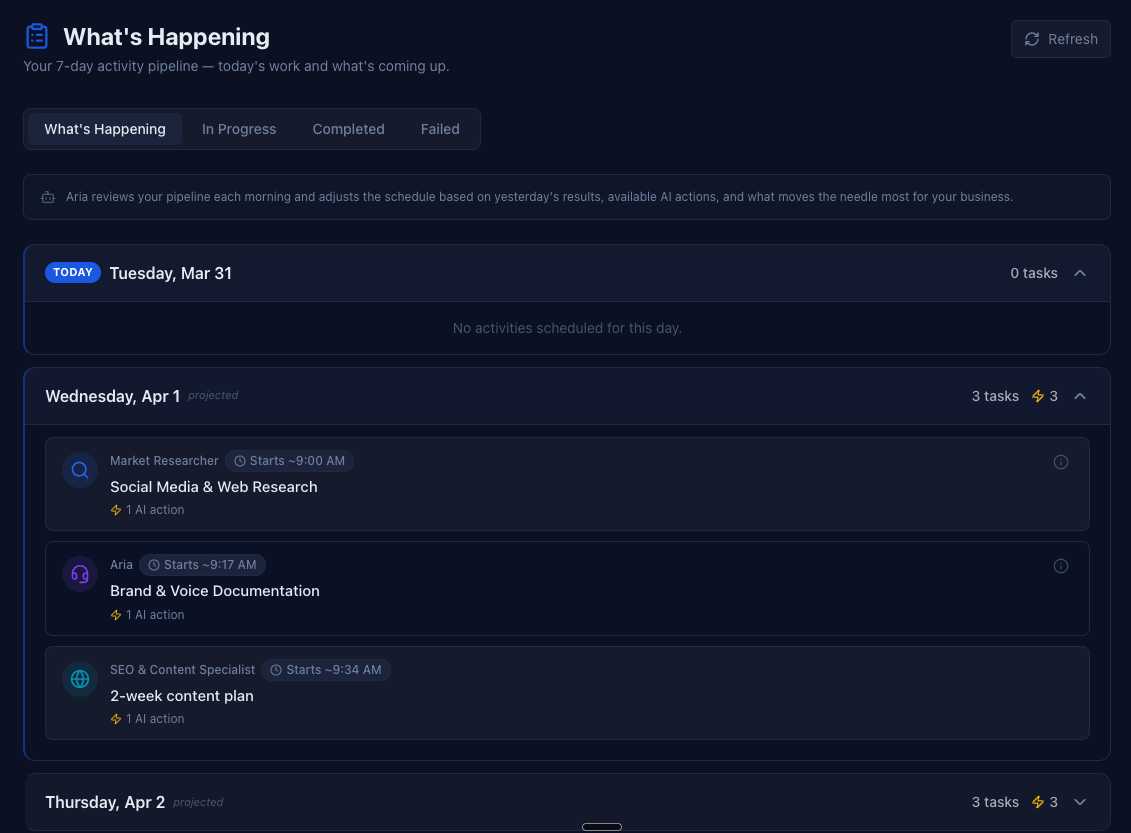Image resolution: width=1131 pixels, height=833 pixels.
Task: Click the Aria headset avatar icon
Action: coord(80,574)
